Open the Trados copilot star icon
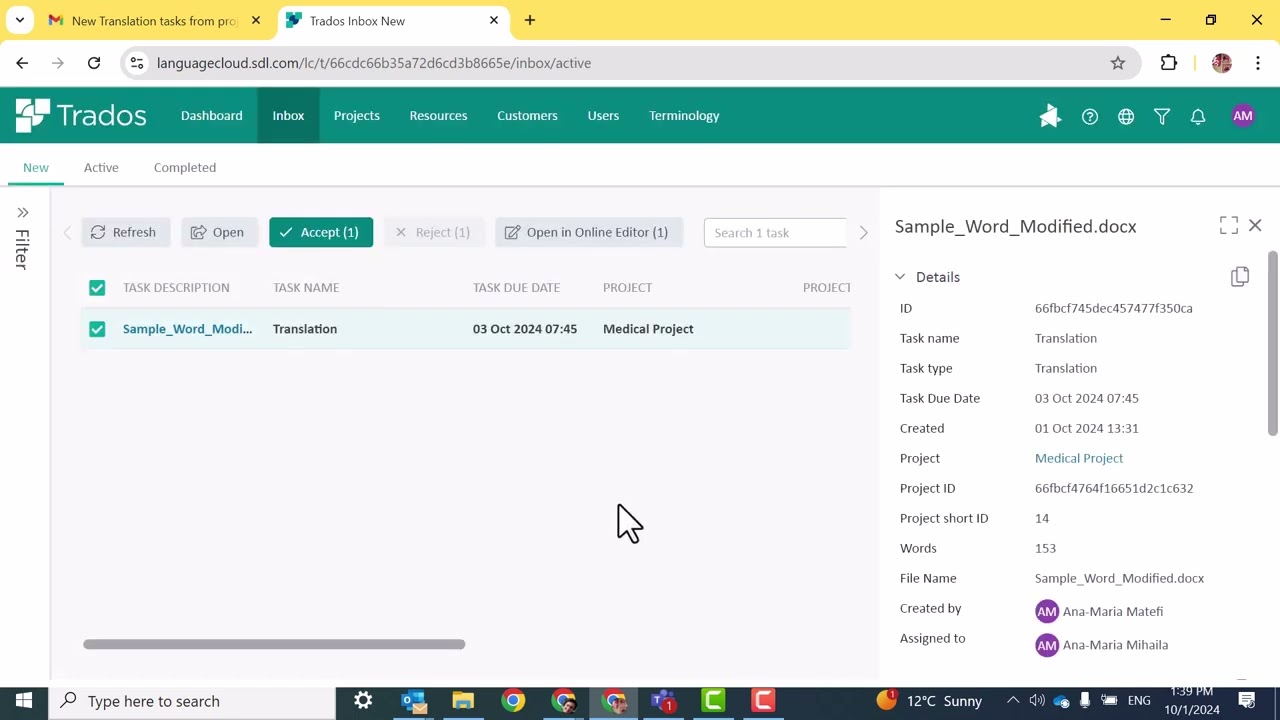This screenshot has height=720, width=1280. [x=1049, y=117]
